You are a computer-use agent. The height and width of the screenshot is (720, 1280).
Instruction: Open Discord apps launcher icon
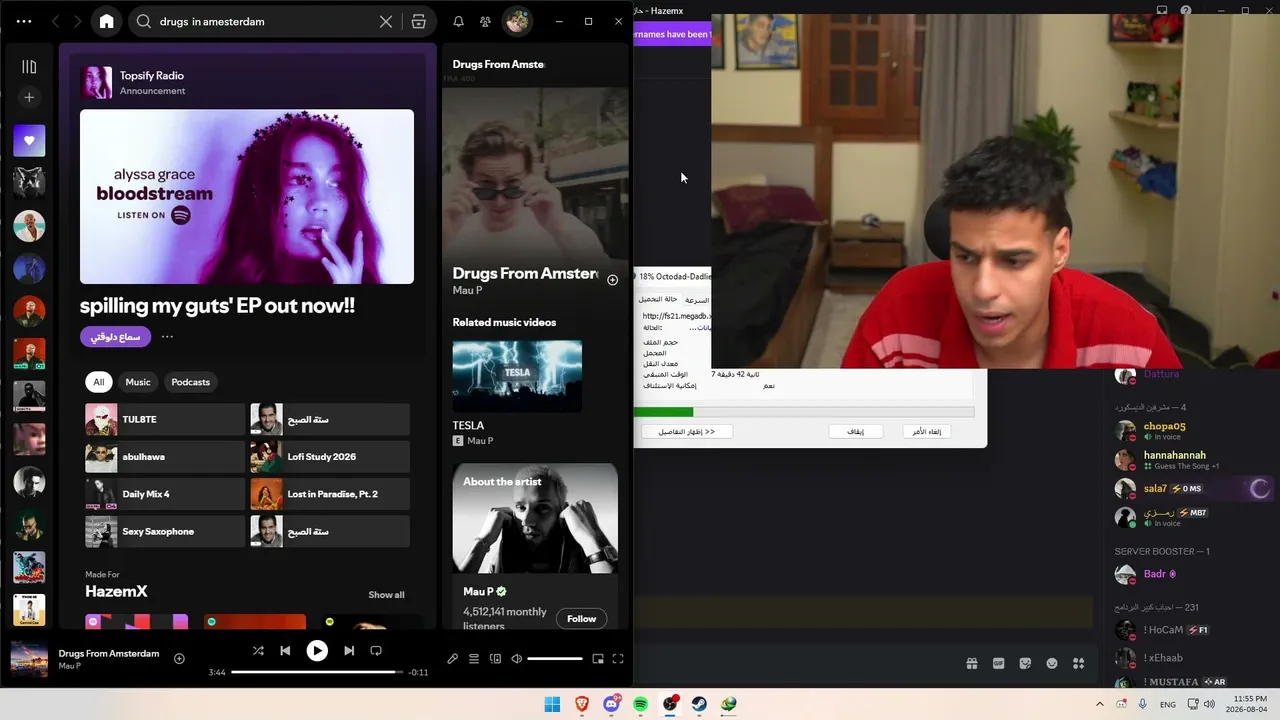(x=1078, y=663)
